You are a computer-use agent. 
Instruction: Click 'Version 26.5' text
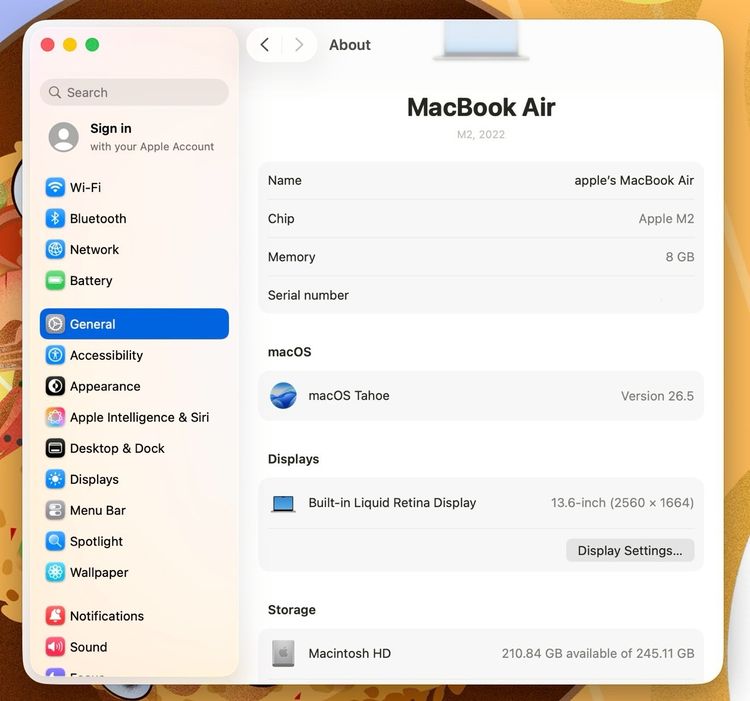click(657, 396)
